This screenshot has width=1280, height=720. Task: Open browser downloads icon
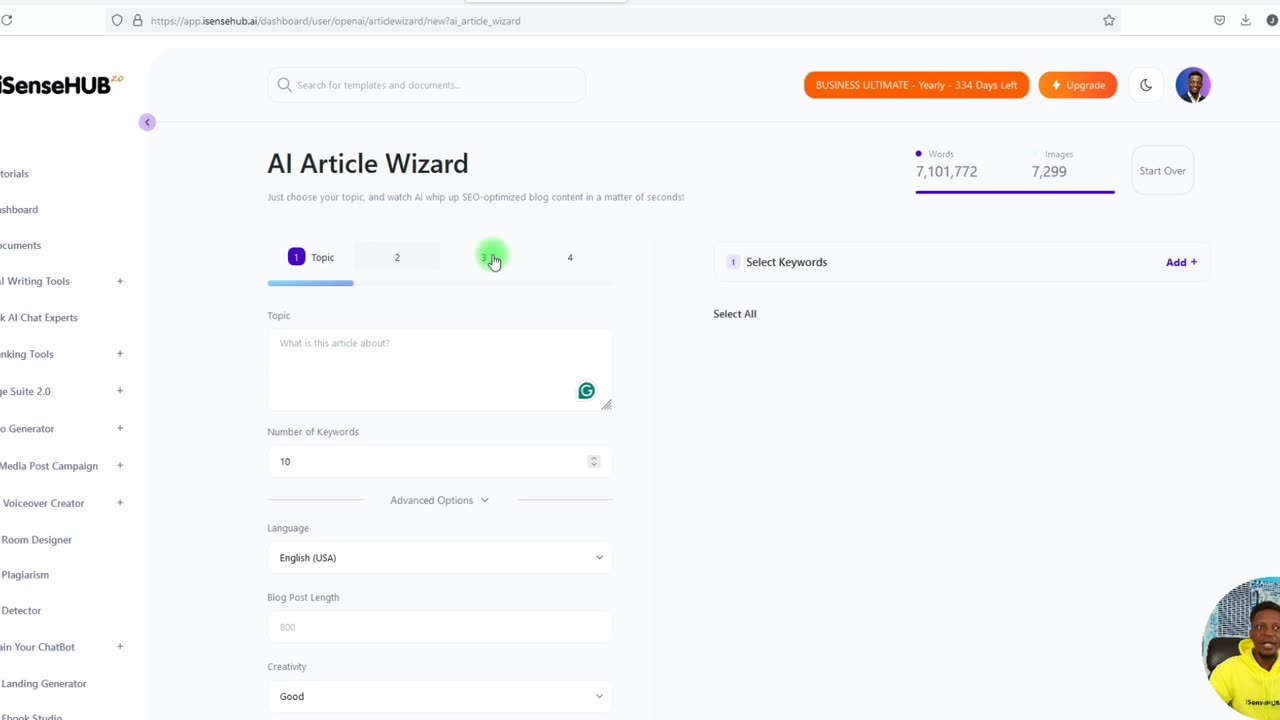click(1245, 20)
